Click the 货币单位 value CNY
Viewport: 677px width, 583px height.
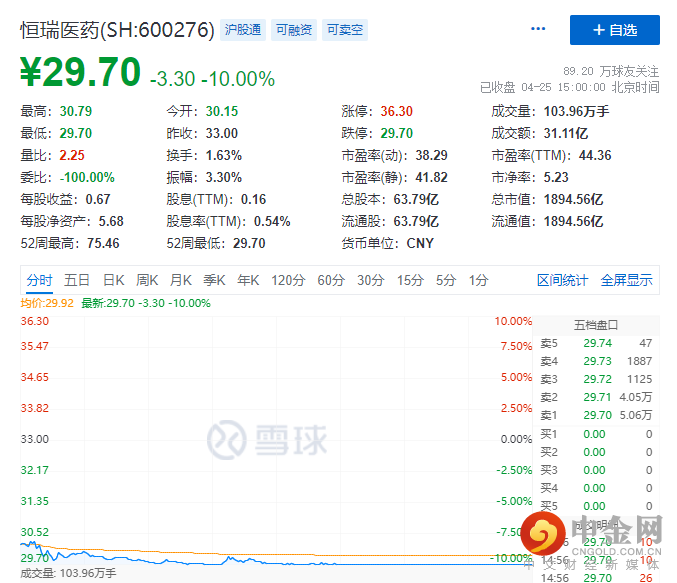point(420,244)
